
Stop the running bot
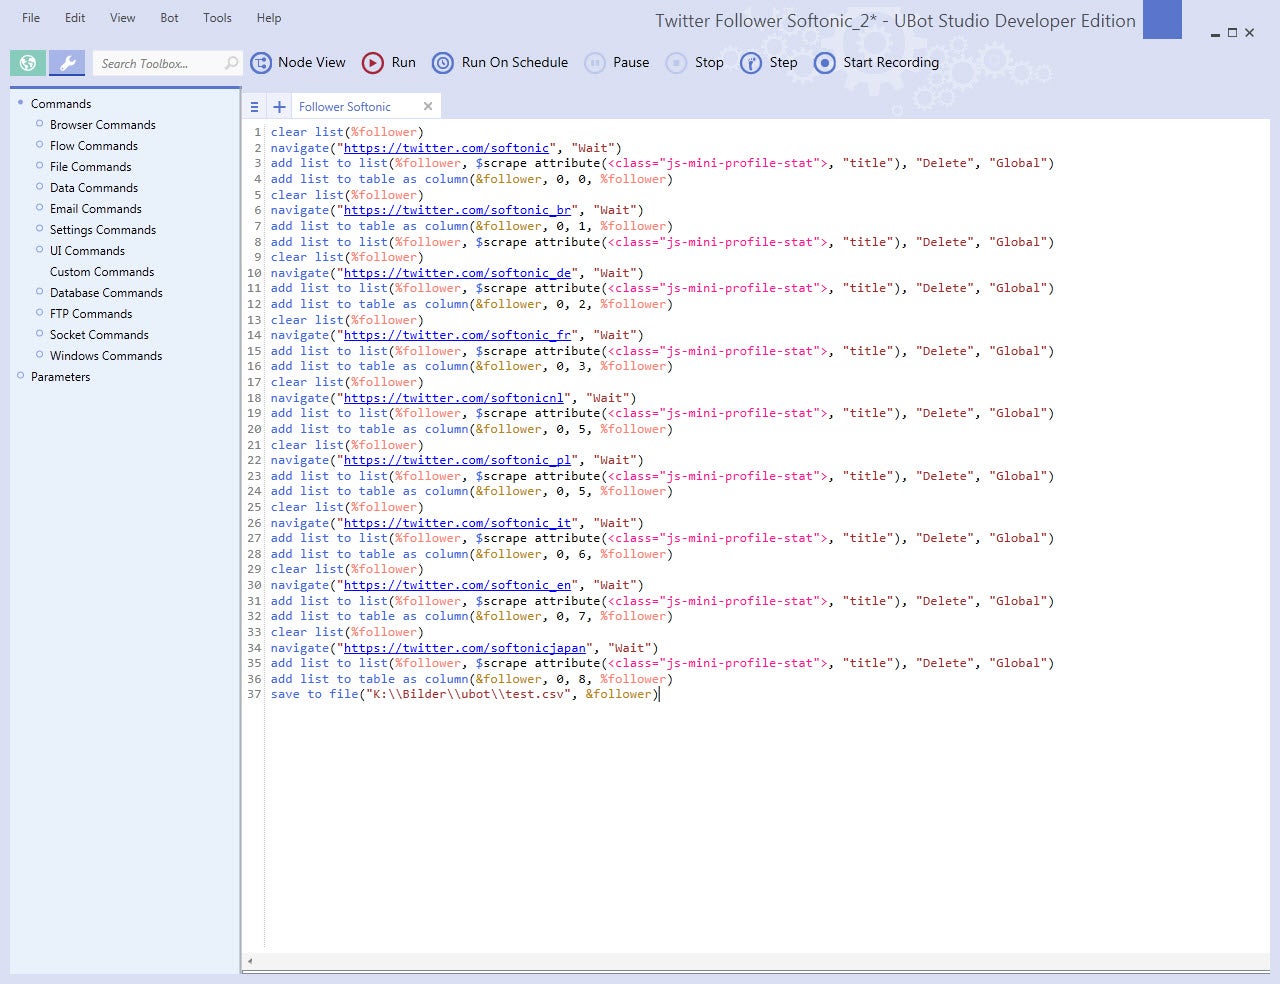click(x=694, y=62)
